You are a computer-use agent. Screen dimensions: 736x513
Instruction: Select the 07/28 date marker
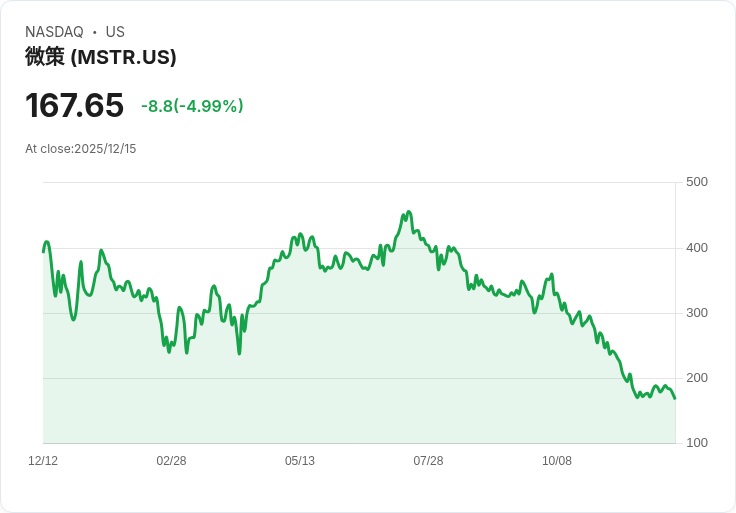click(x=428, y=461)
